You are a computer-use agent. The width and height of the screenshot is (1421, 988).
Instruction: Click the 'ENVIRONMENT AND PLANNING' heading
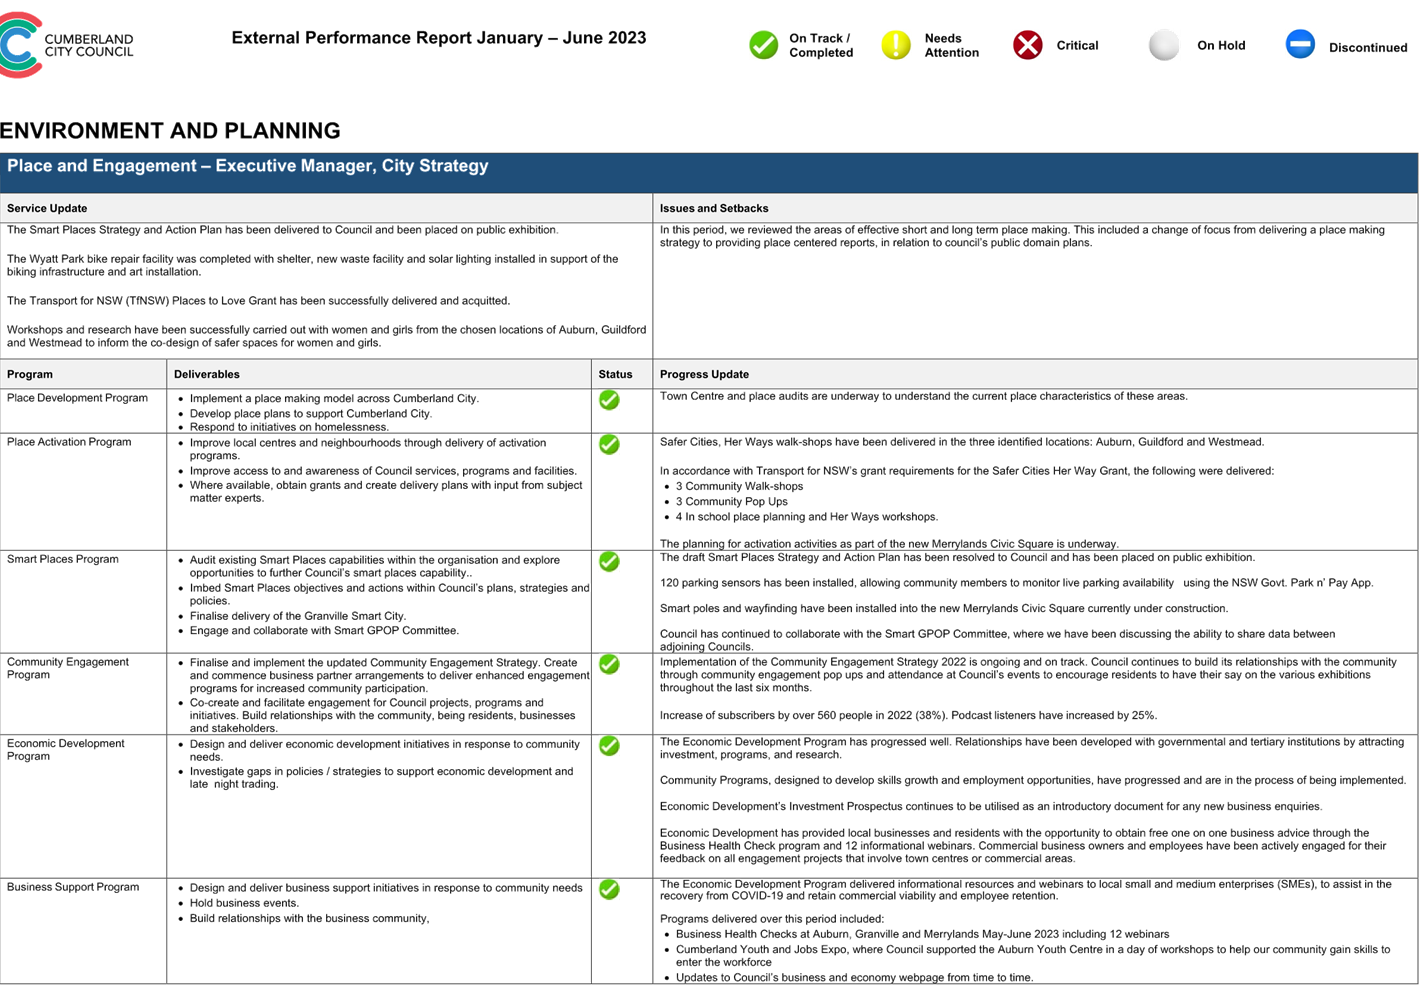tap(170, 131)
